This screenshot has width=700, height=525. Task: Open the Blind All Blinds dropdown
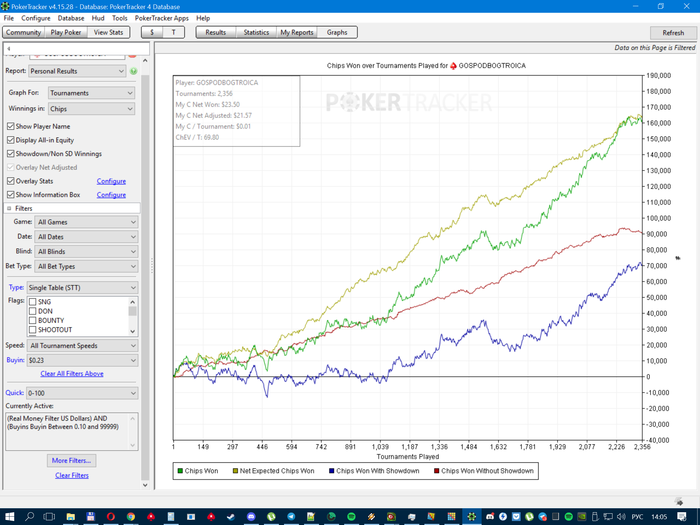pos(86,251)
